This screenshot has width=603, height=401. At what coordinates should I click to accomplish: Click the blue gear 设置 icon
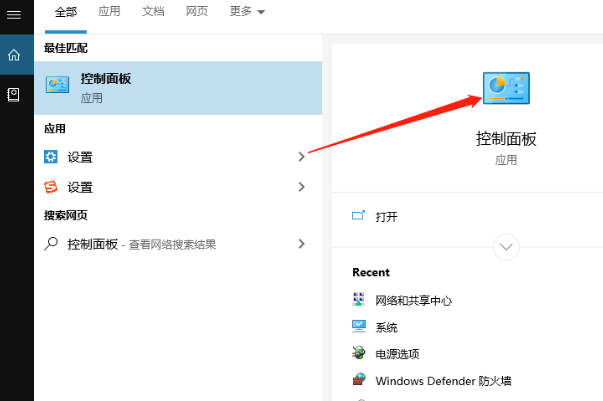coord(51,157)
